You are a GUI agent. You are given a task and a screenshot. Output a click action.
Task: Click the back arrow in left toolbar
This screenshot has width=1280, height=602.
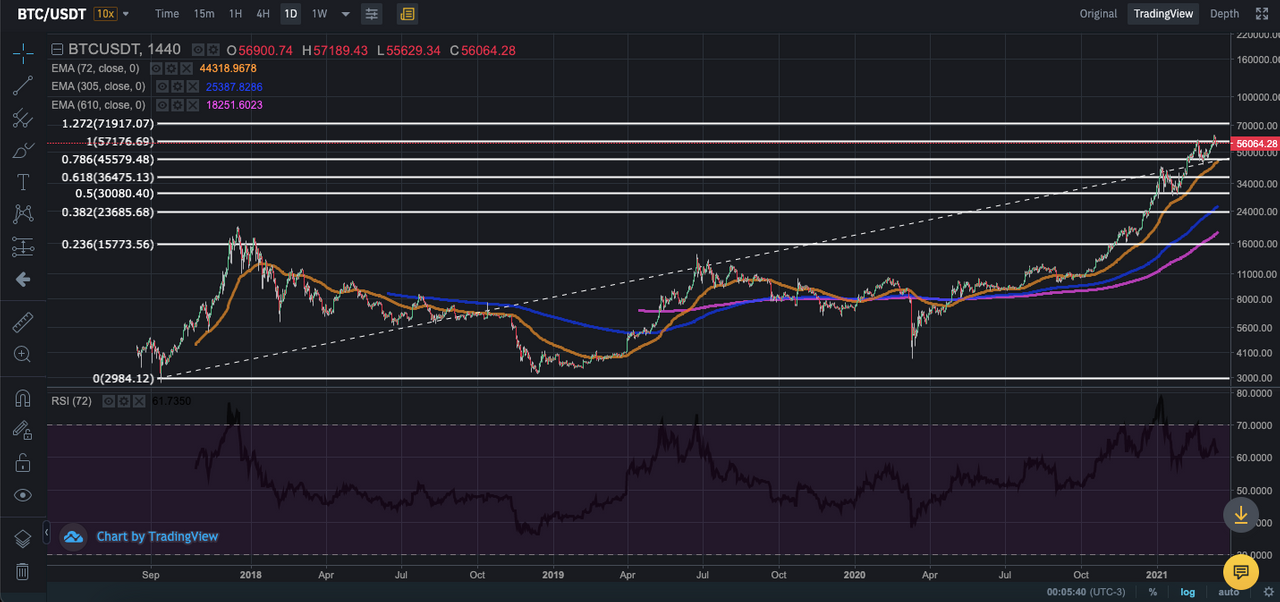[x=23, y=278]
